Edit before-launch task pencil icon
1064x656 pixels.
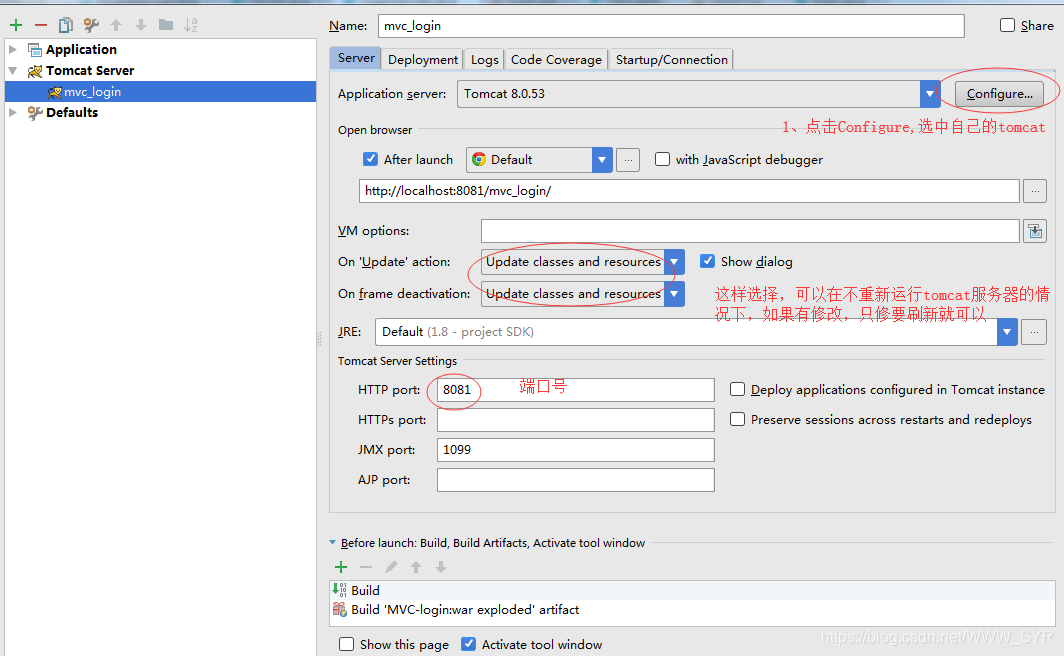point(391,567)
